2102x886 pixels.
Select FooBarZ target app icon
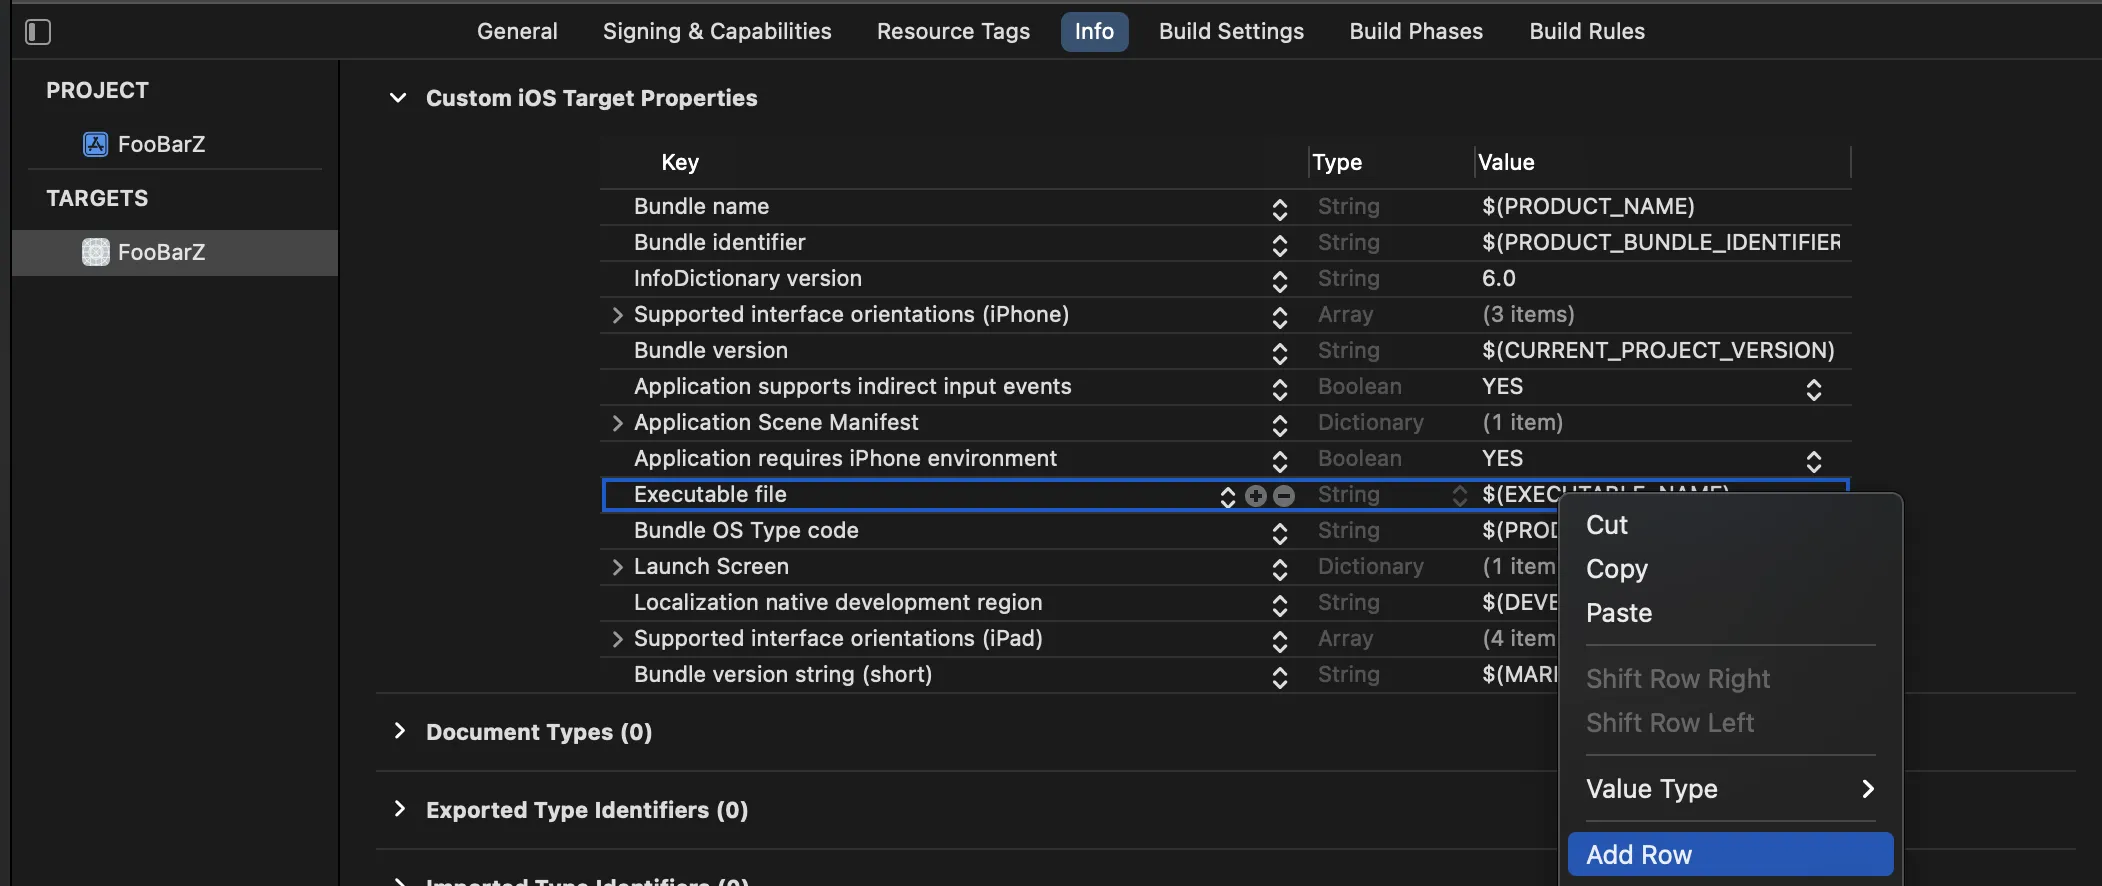pyautogui.click(x=95, y=252)
